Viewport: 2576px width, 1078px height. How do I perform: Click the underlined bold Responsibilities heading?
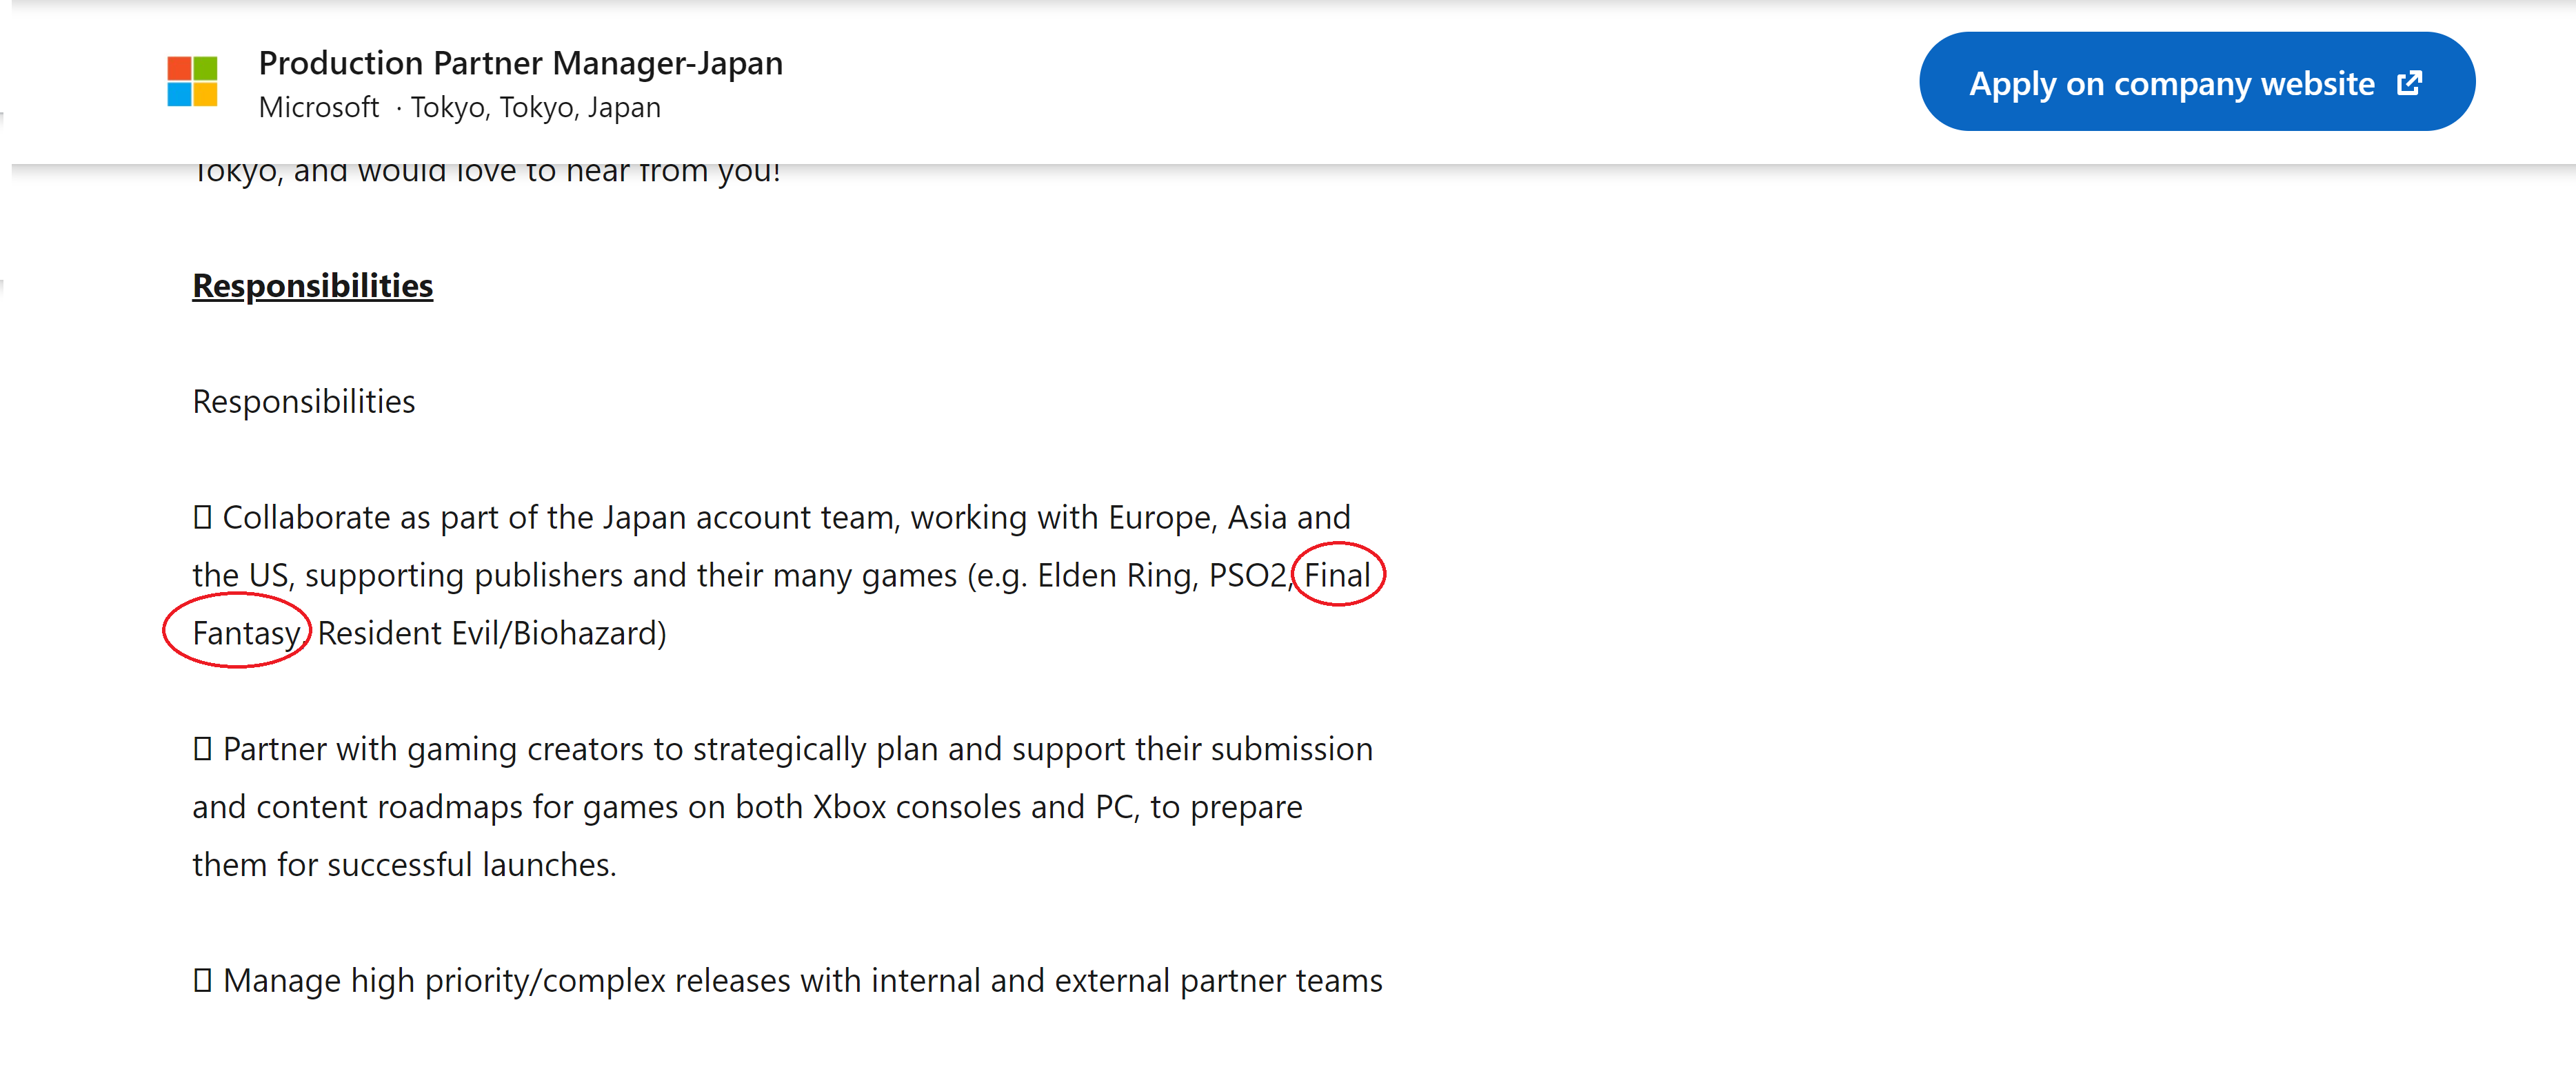[312, 286]
